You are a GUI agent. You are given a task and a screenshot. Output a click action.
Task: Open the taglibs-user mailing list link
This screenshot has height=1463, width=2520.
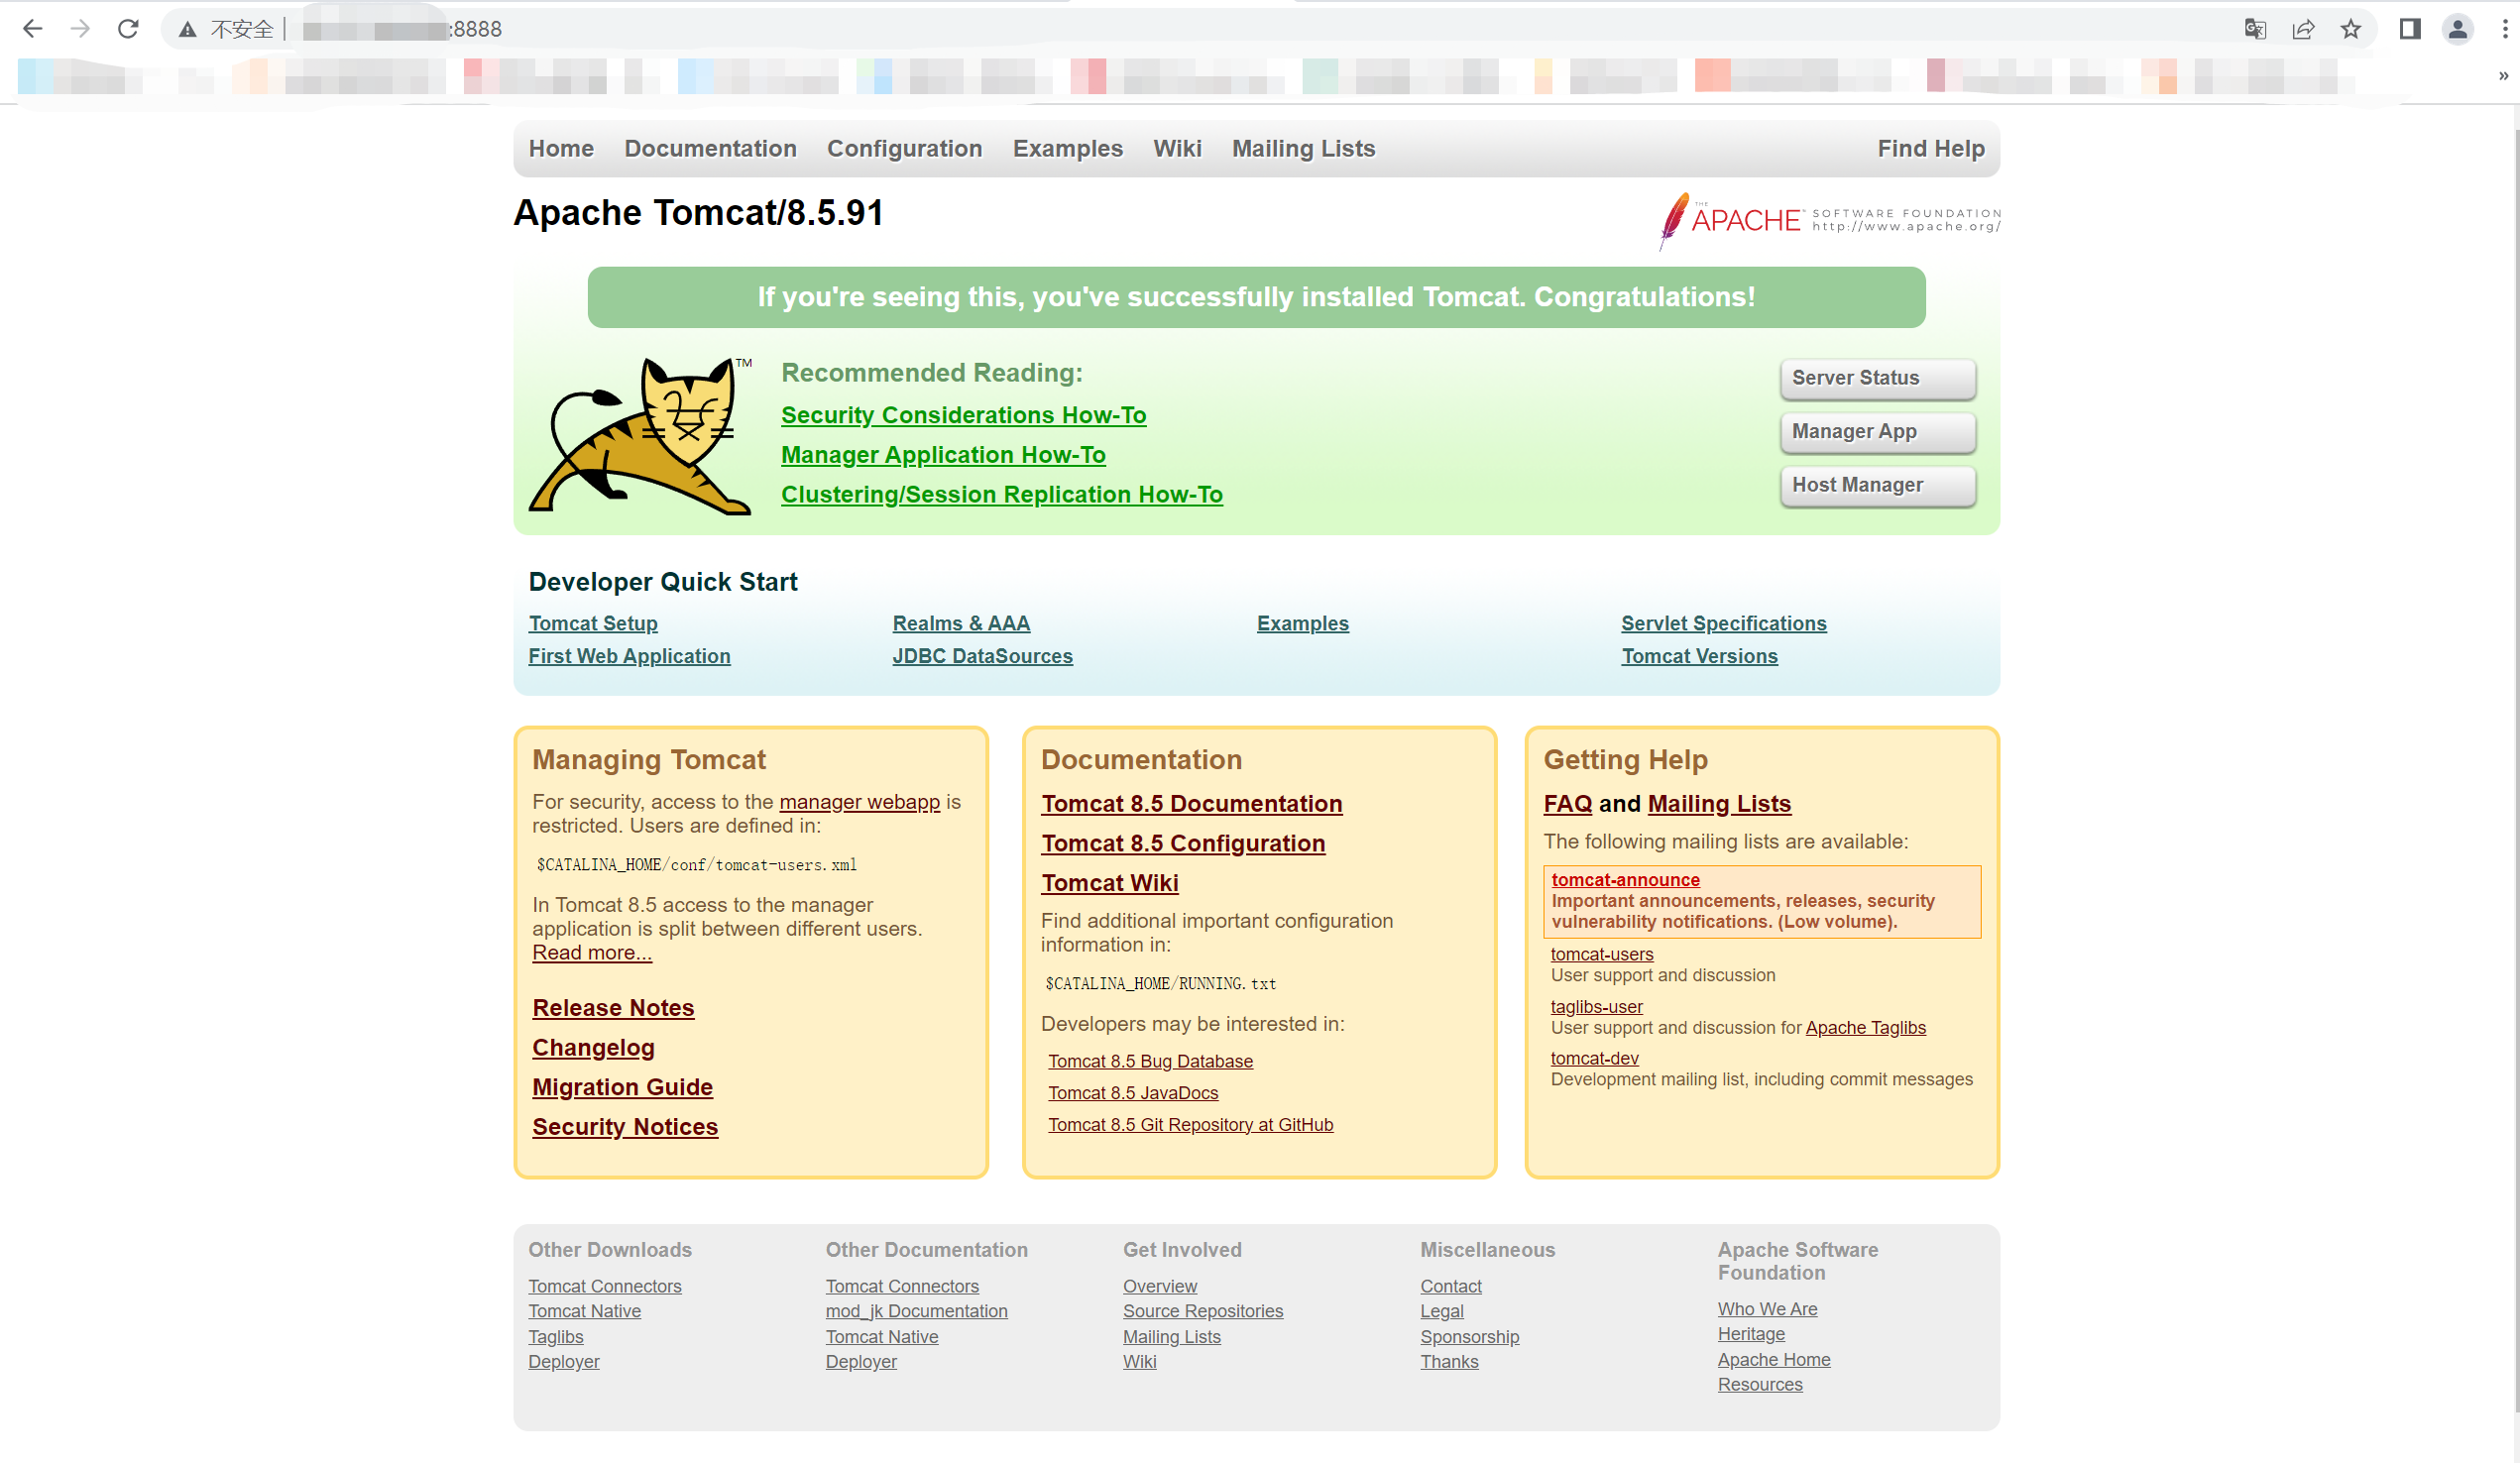coord(1596,1006)
